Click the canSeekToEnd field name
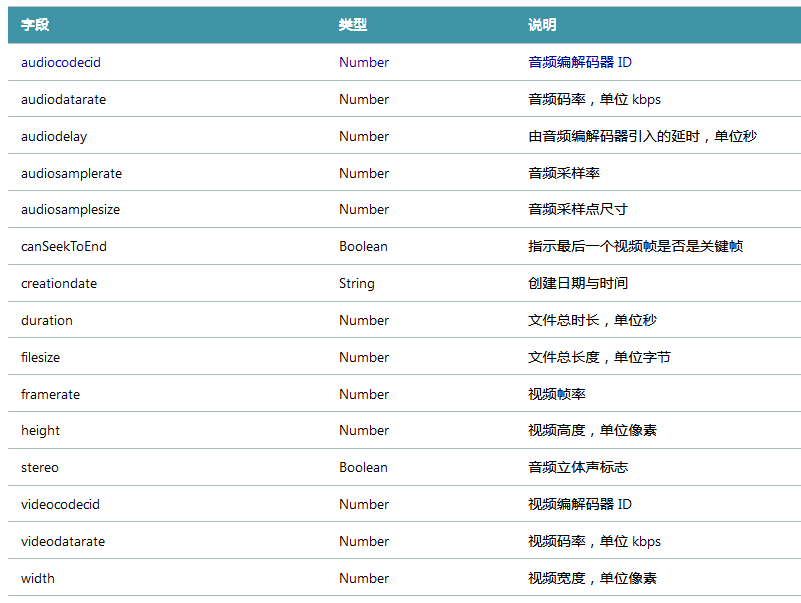 64,246
